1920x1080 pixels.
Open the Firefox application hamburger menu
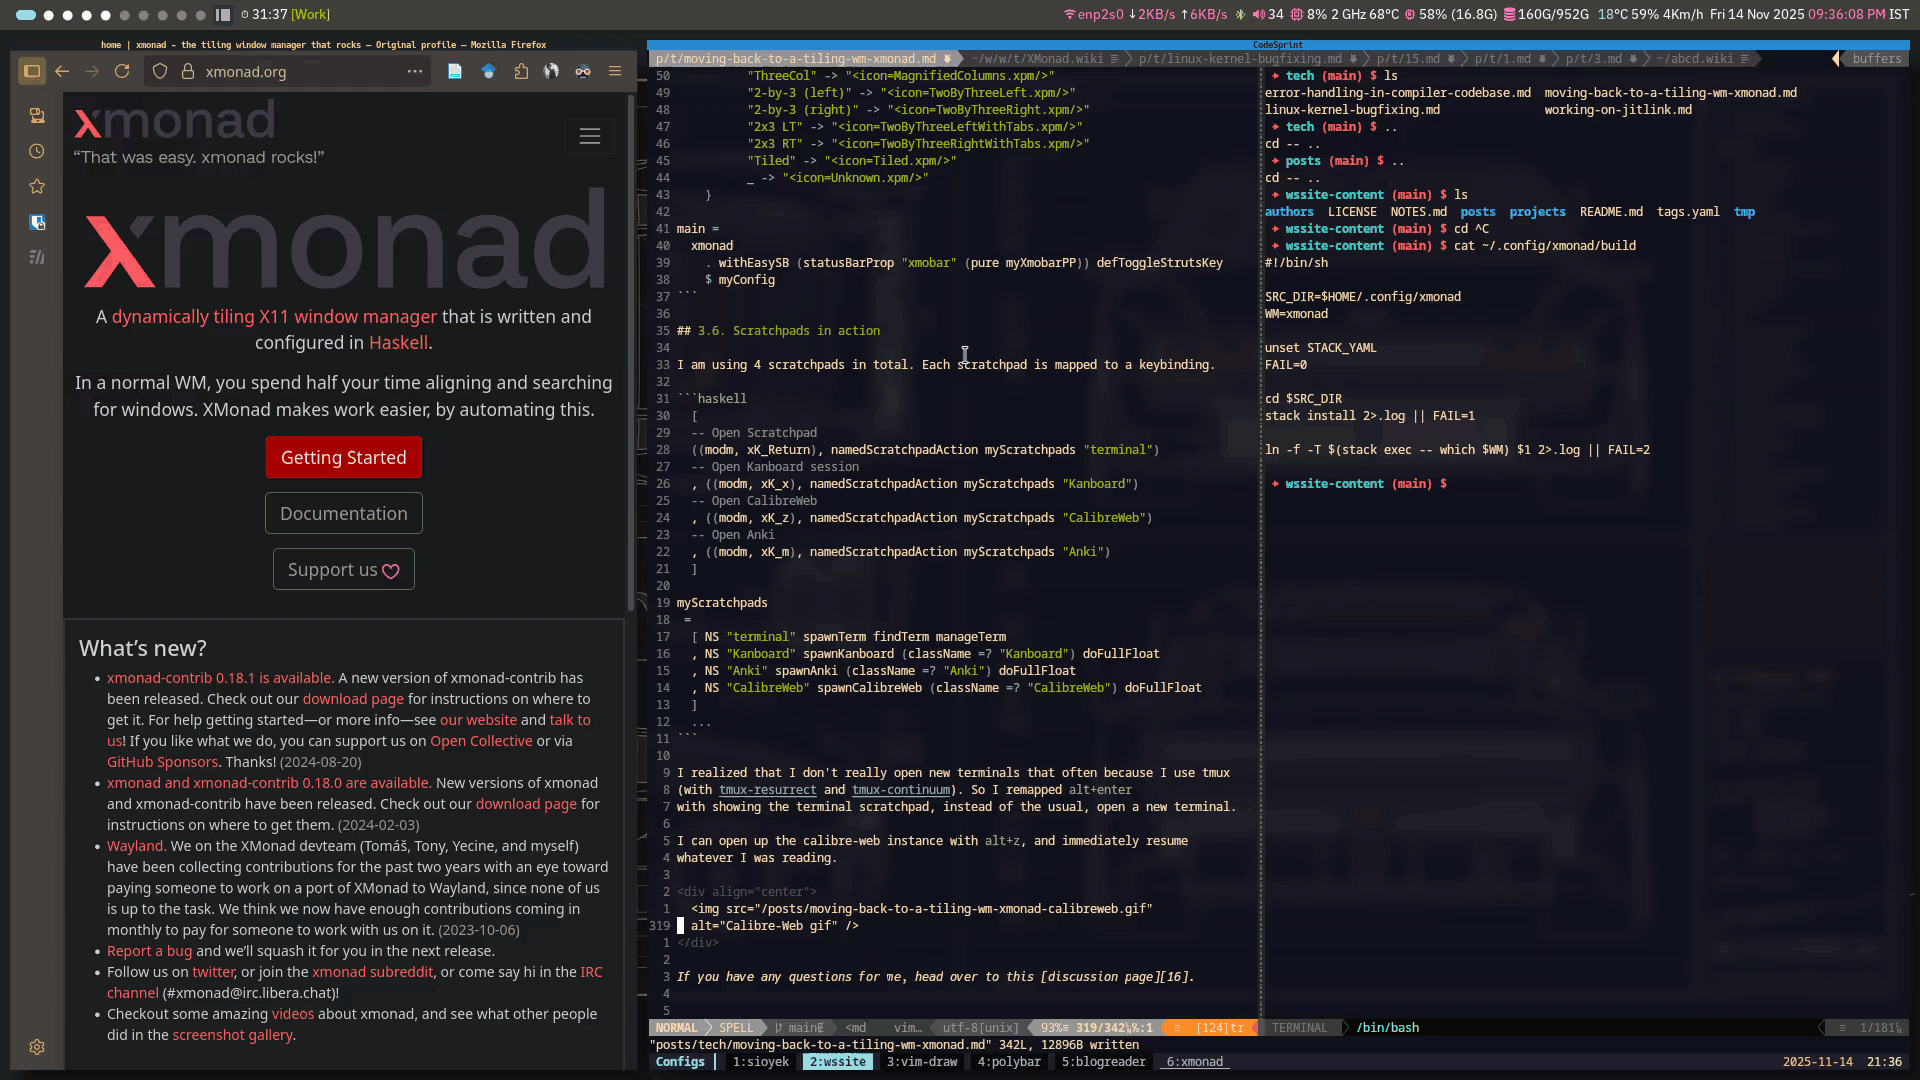615,71
